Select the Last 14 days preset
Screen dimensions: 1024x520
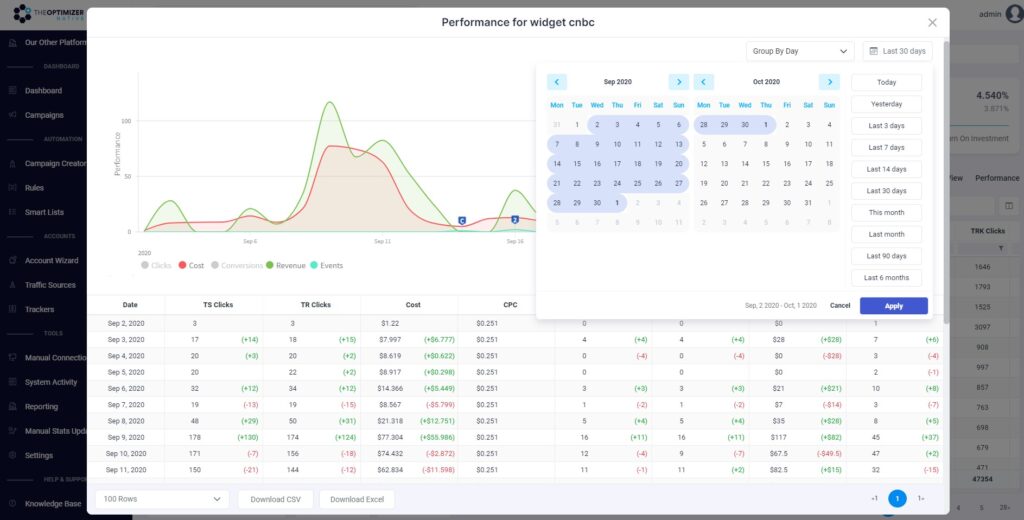click(x=886, y=169)
